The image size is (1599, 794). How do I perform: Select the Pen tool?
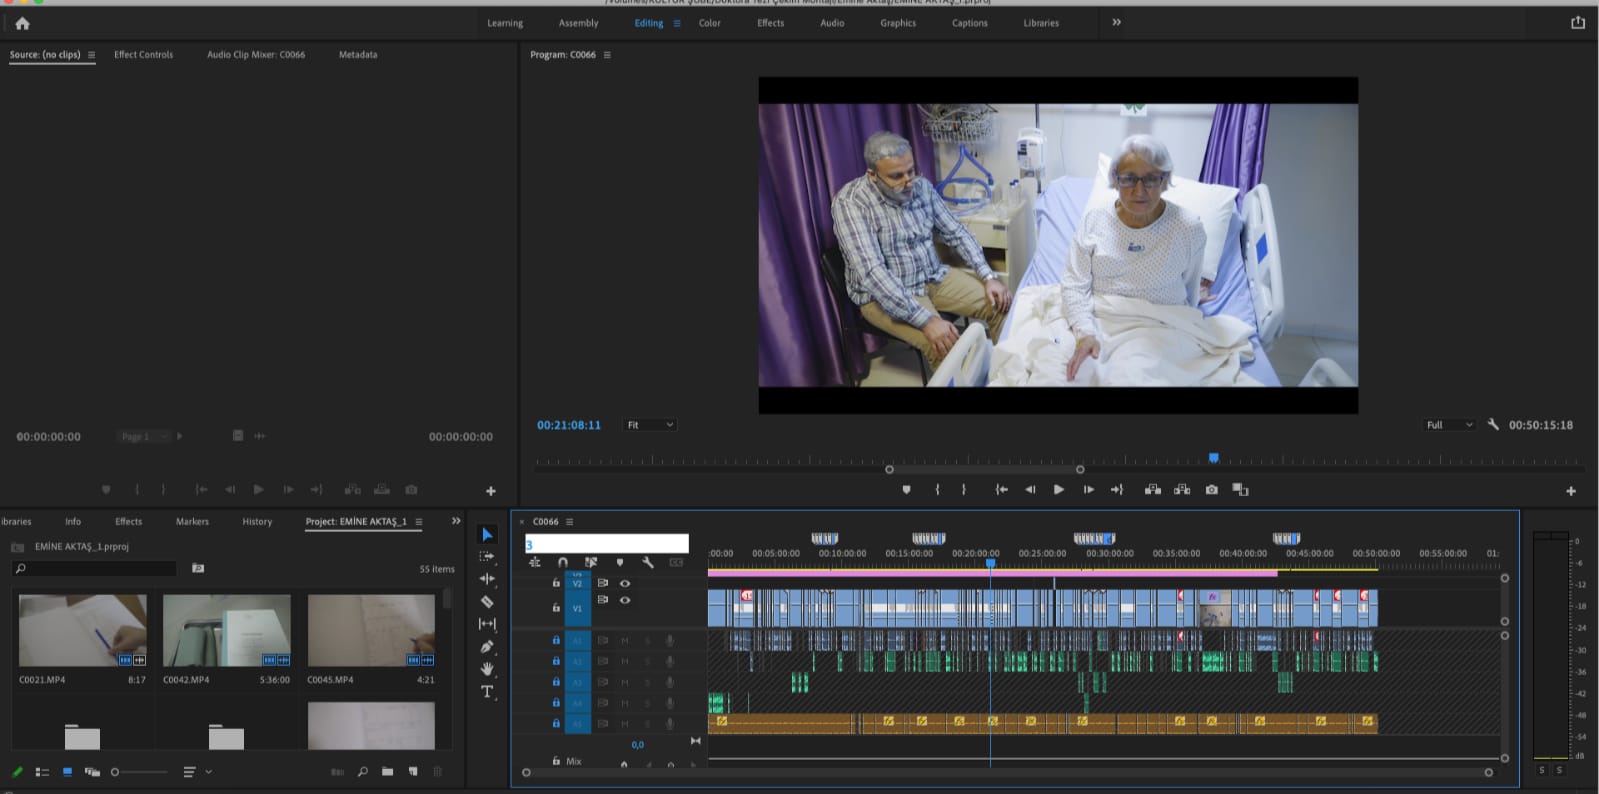(x=487, y=647)
